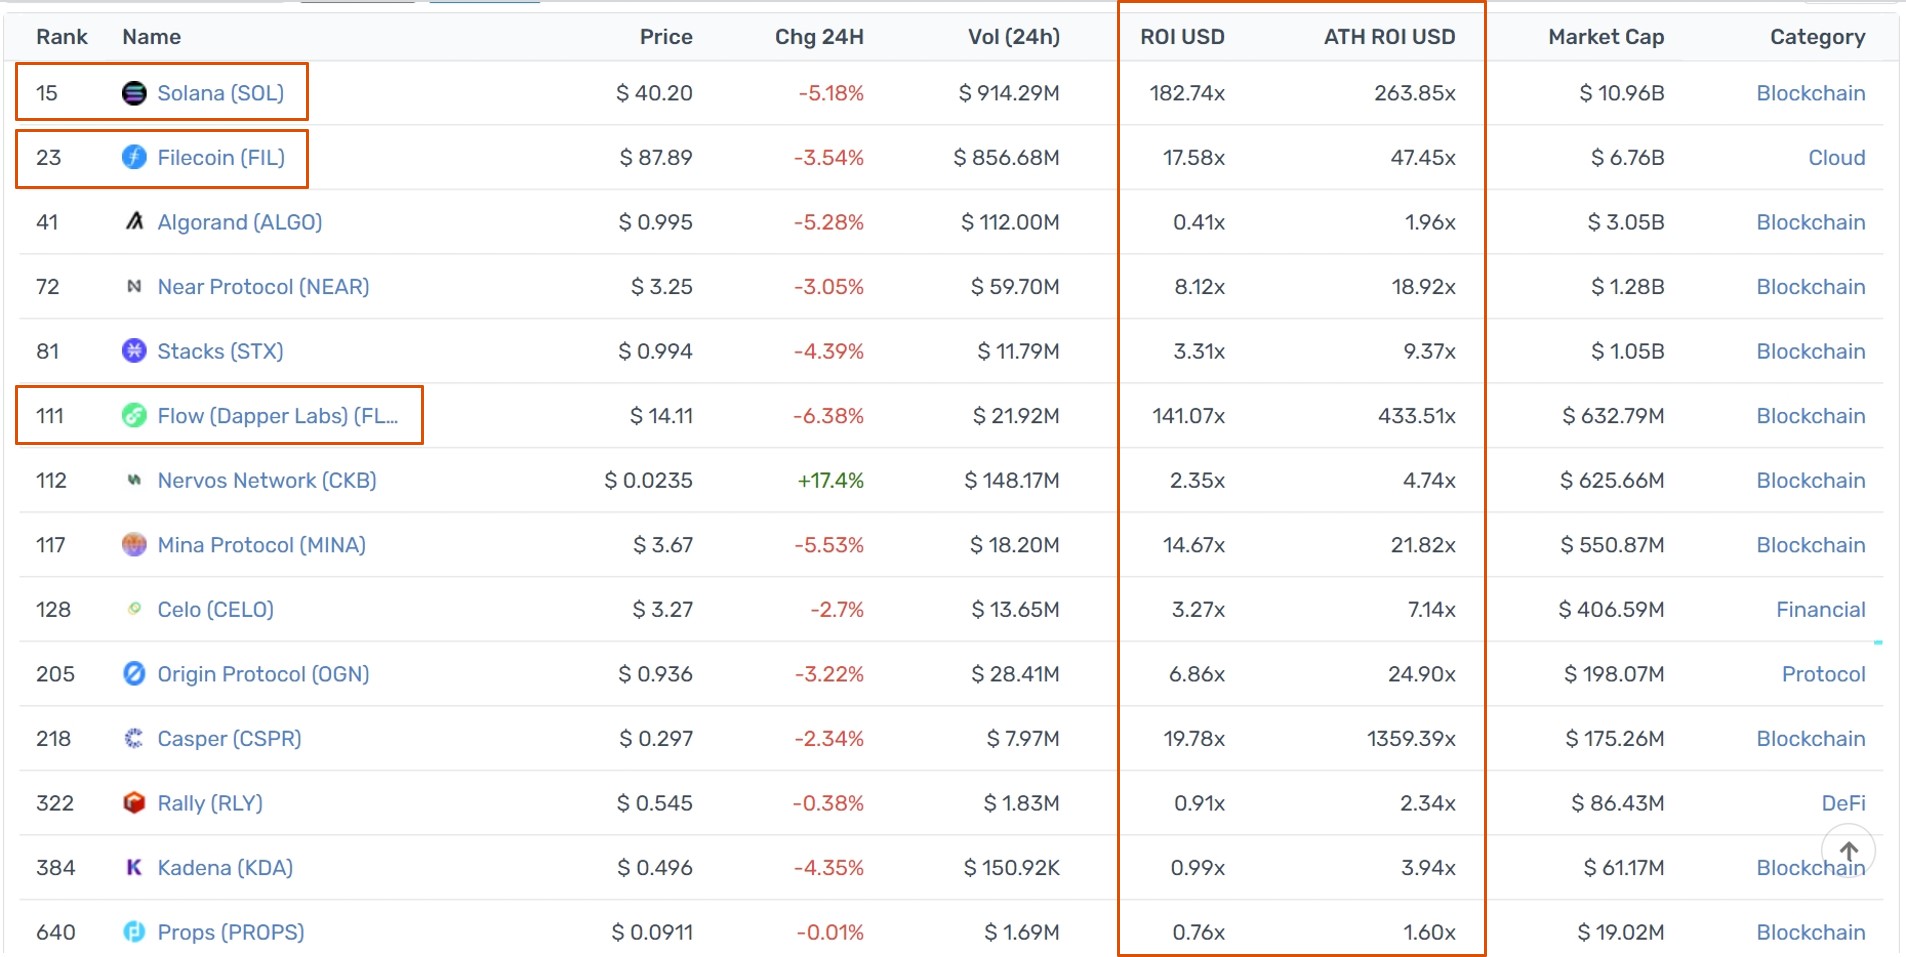Click the Stacks purple logo icon
The height and width of the screenshot is (957, 1906).
click(134, 350)
